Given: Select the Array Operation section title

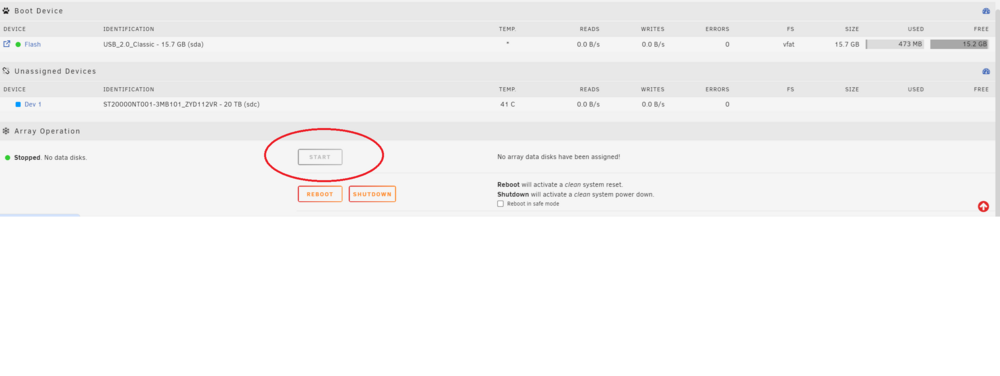Looking at the screenshot, I should coord(47,131).
